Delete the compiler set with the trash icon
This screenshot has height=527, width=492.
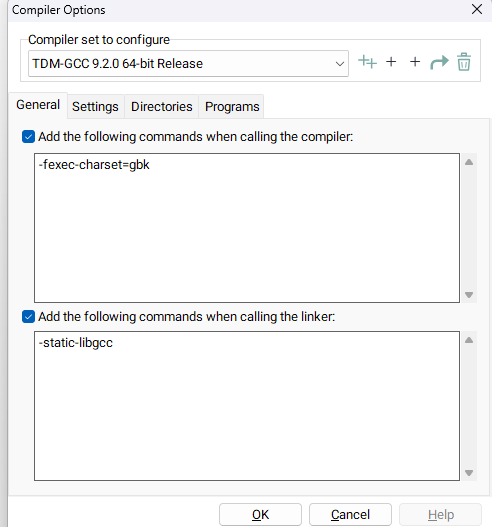point(464,62)
